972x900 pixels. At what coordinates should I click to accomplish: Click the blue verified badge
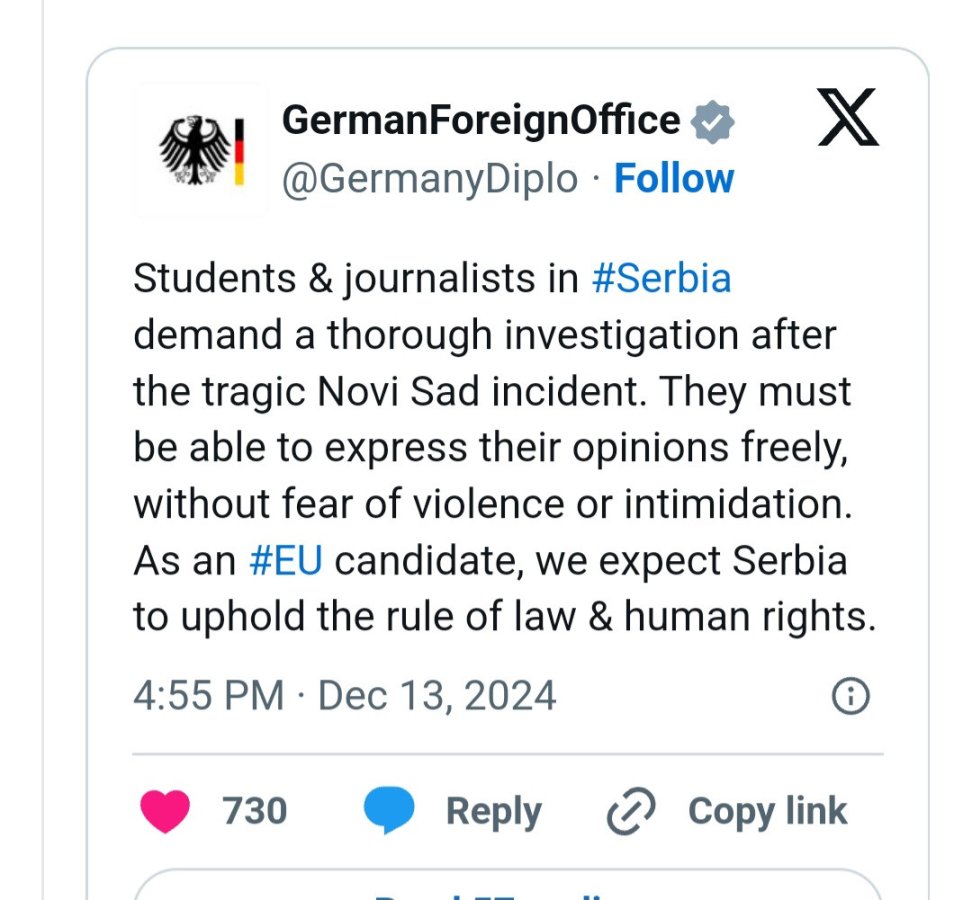(x=714, y=122)
